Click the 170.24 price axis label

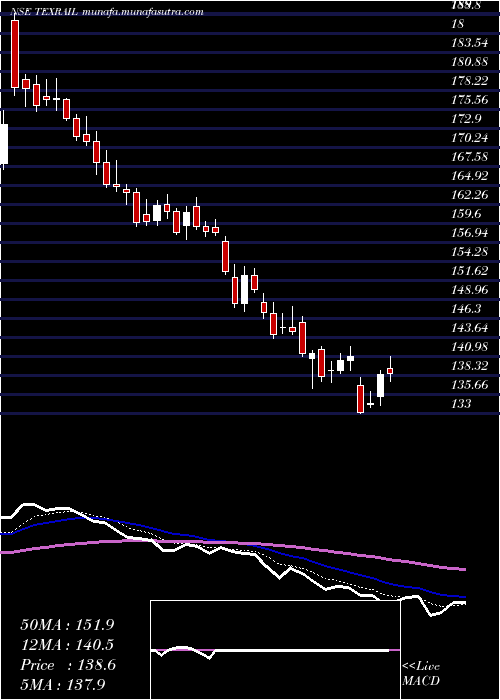pyautogui.click(x=470, y=138)
